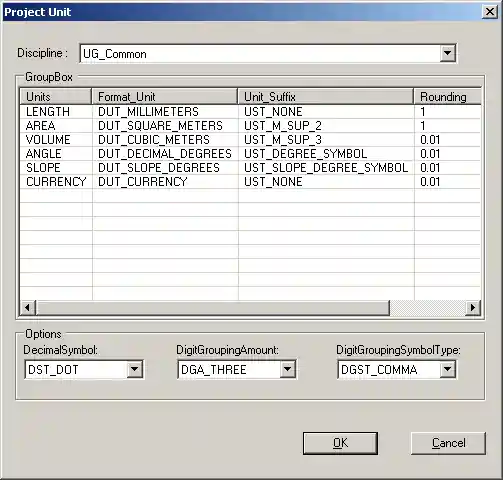Select the LENGTH row
Viewport: 503px width, 480px height.
click(x=250, y=111)
